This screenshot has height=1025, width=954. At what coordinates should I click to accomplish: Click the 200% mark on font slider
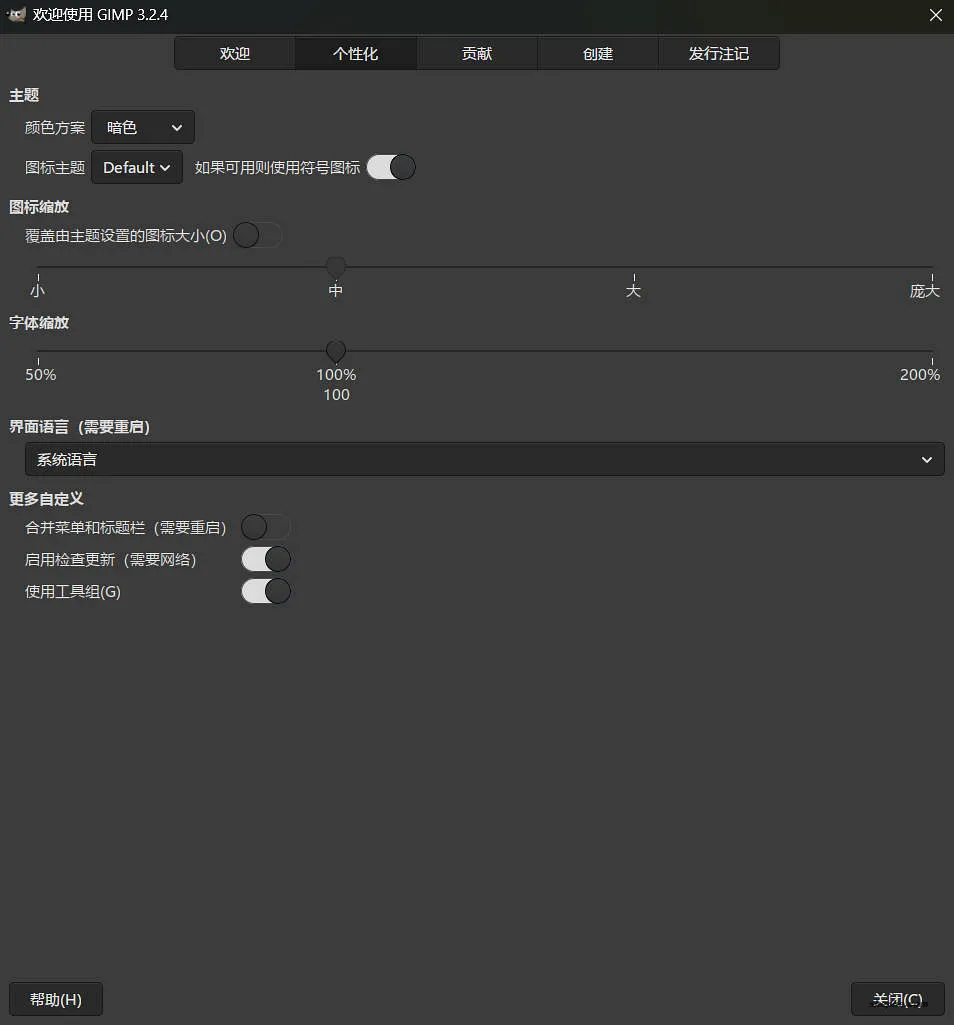tap(919, 375)
